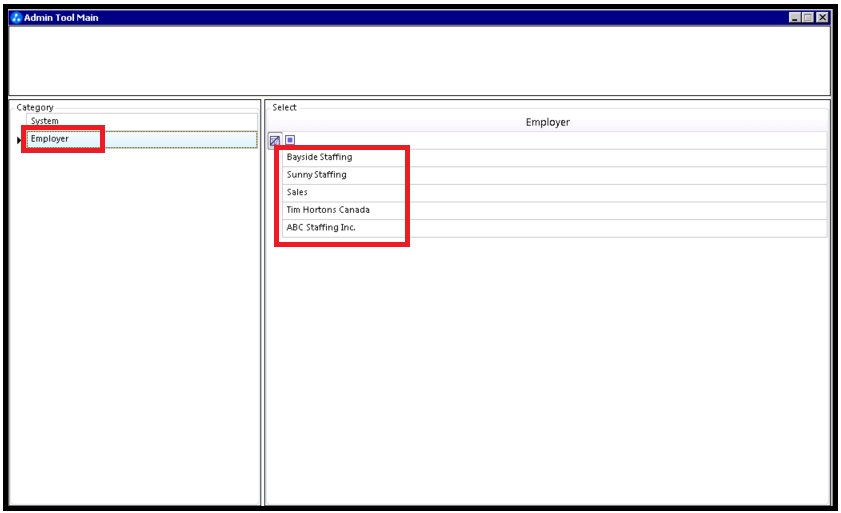Click empty area below ABC Staffing Inc. row
Image resolution: width=841 pixels, height=513 pixels.
click(x=547, y=370)
